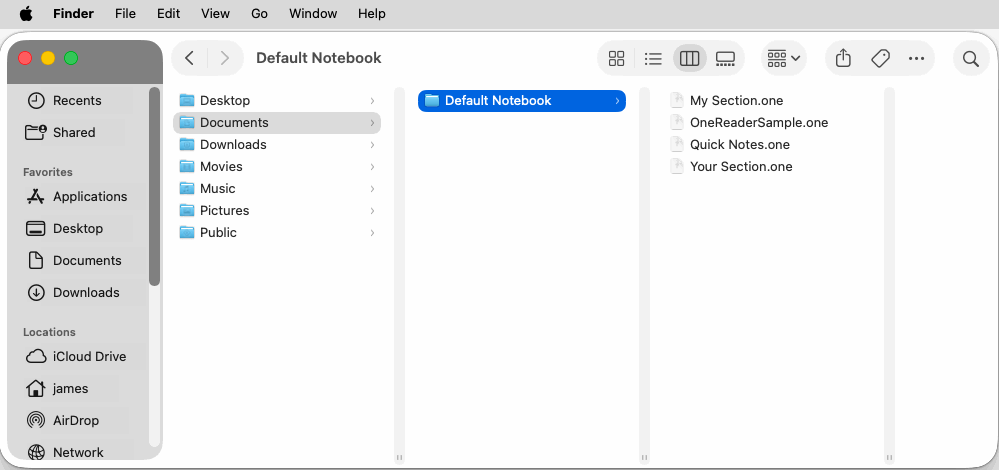Viewport: 999px width, 470px height.
Task: Switch to icon view
Action: (x=617, y=59)
